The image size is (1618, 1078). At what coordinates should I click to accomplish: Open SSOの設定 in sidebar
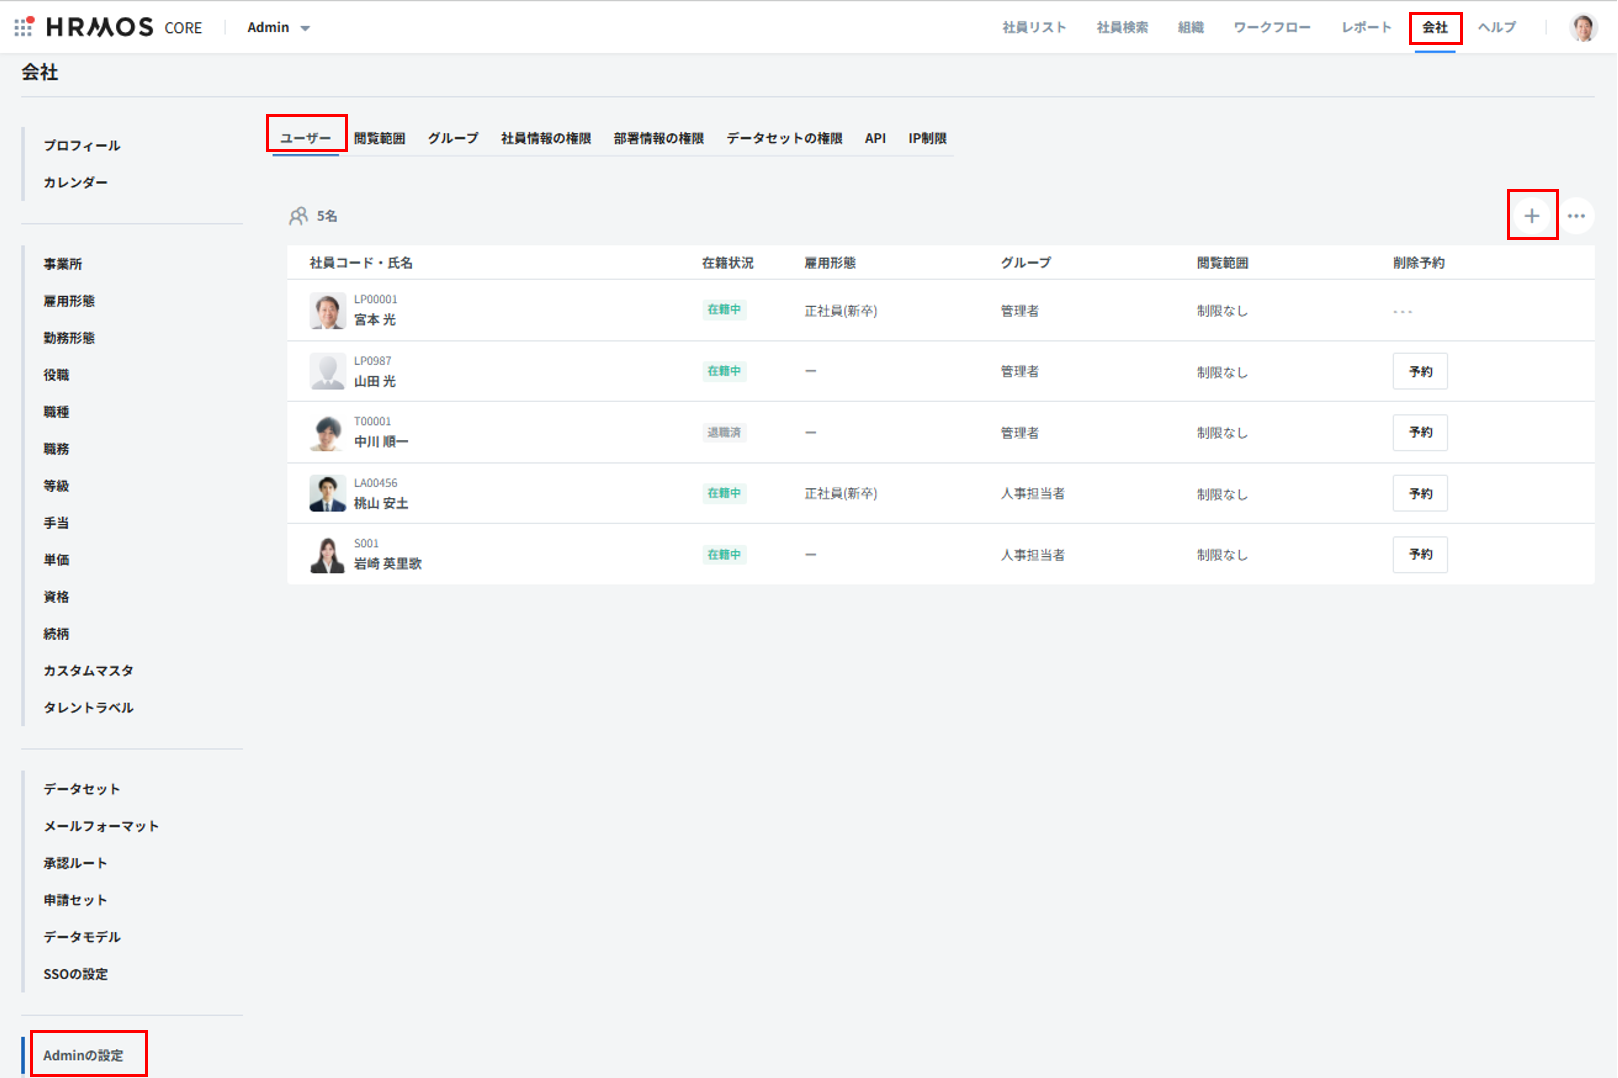click(76, 974)
